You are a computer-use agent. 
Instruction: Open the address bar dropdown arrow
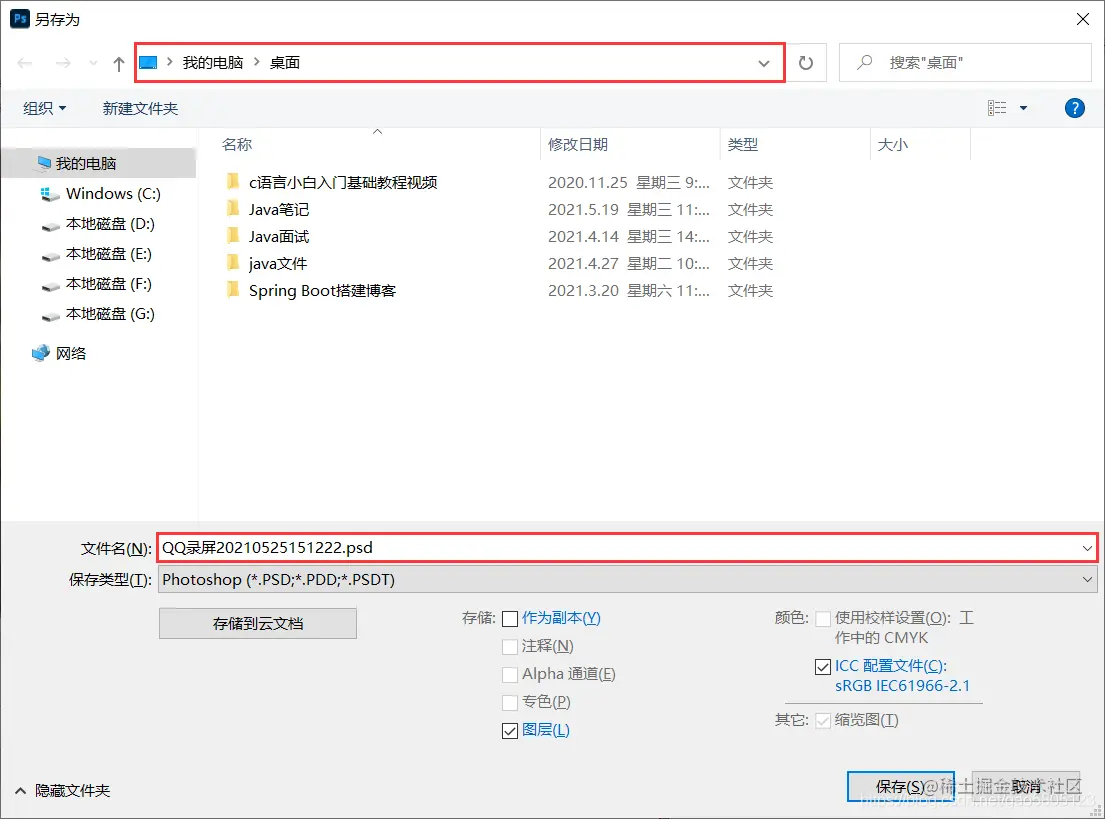coord(763,62)
